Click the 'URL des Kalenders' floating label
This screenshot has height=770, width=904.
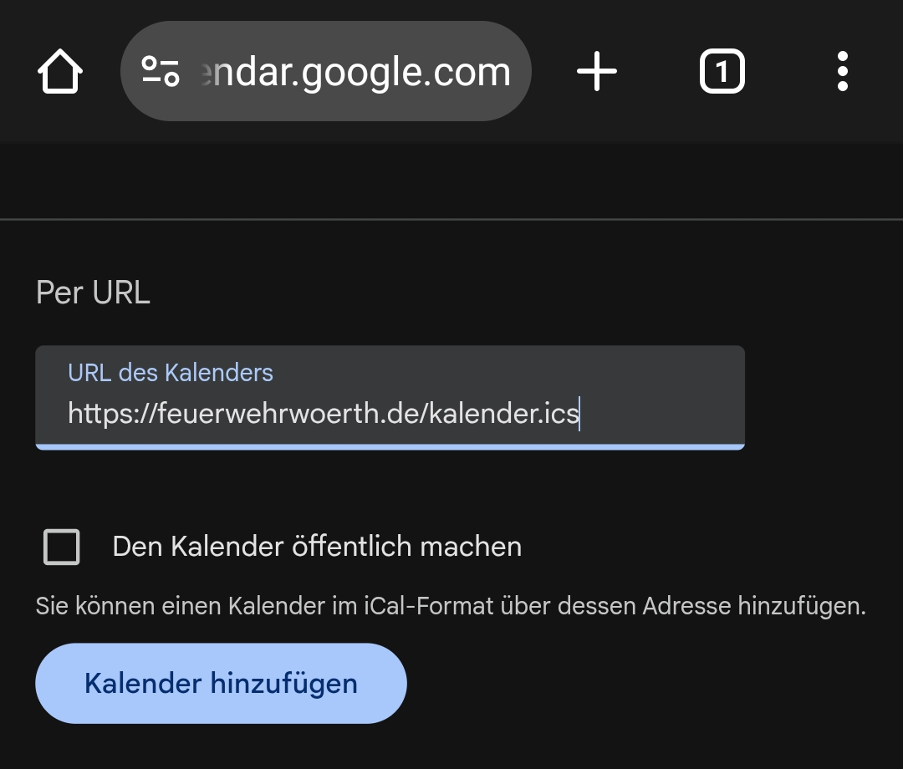pos(170,373)
